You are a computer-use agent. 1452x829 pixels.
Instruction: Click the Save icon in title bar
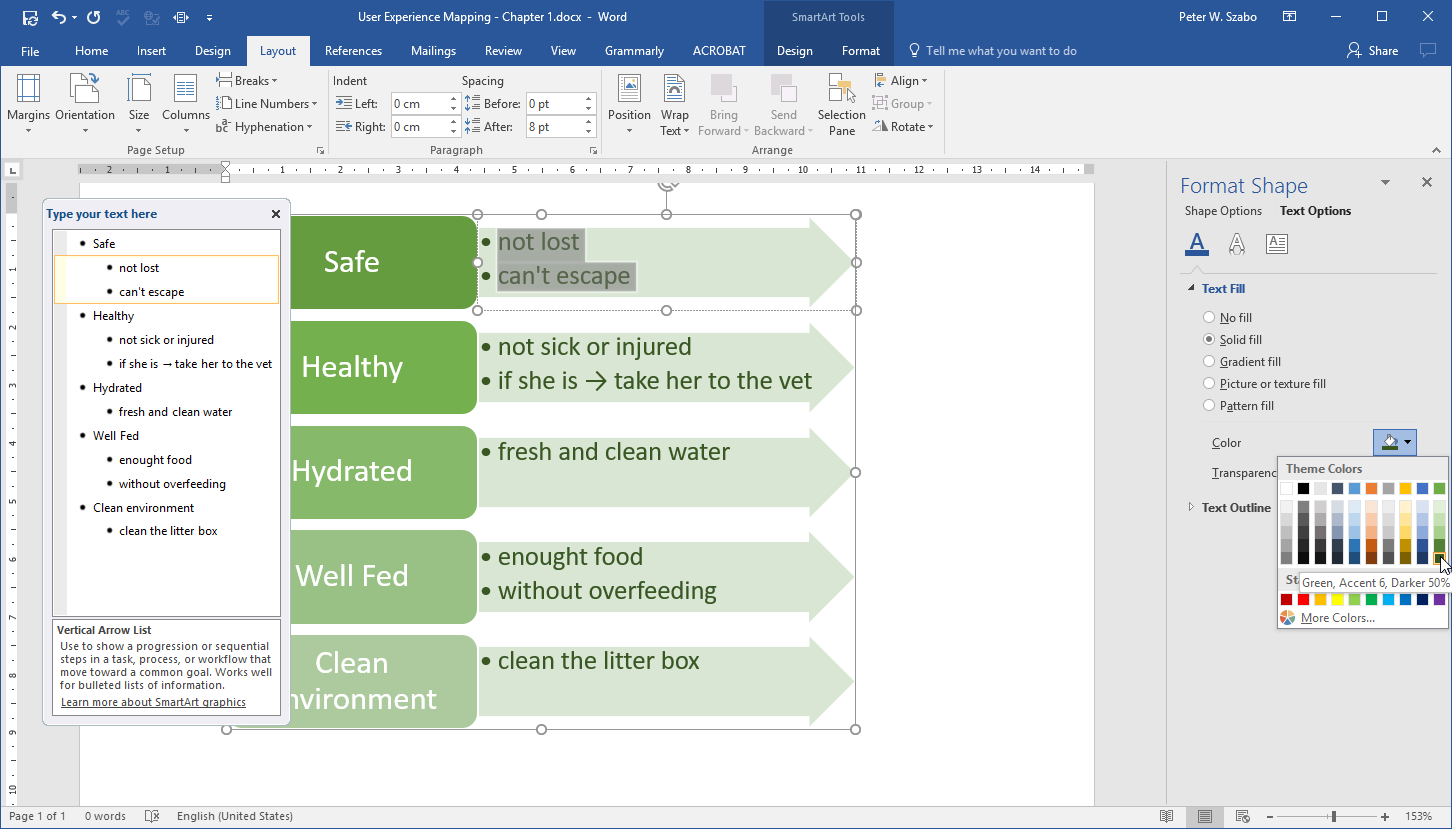(x=30, y=17)
